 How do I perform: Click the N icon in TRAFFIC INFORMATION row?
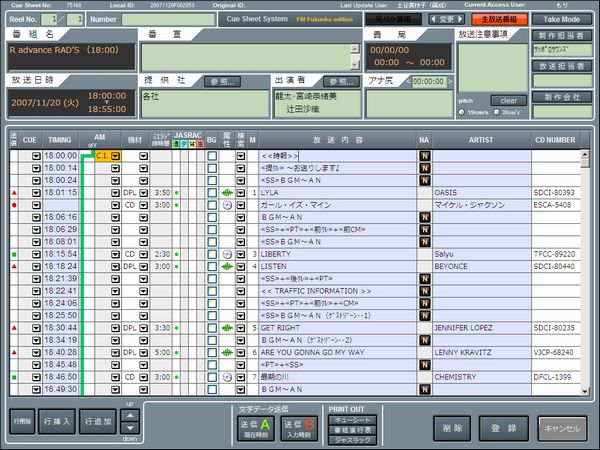(424, 291)
